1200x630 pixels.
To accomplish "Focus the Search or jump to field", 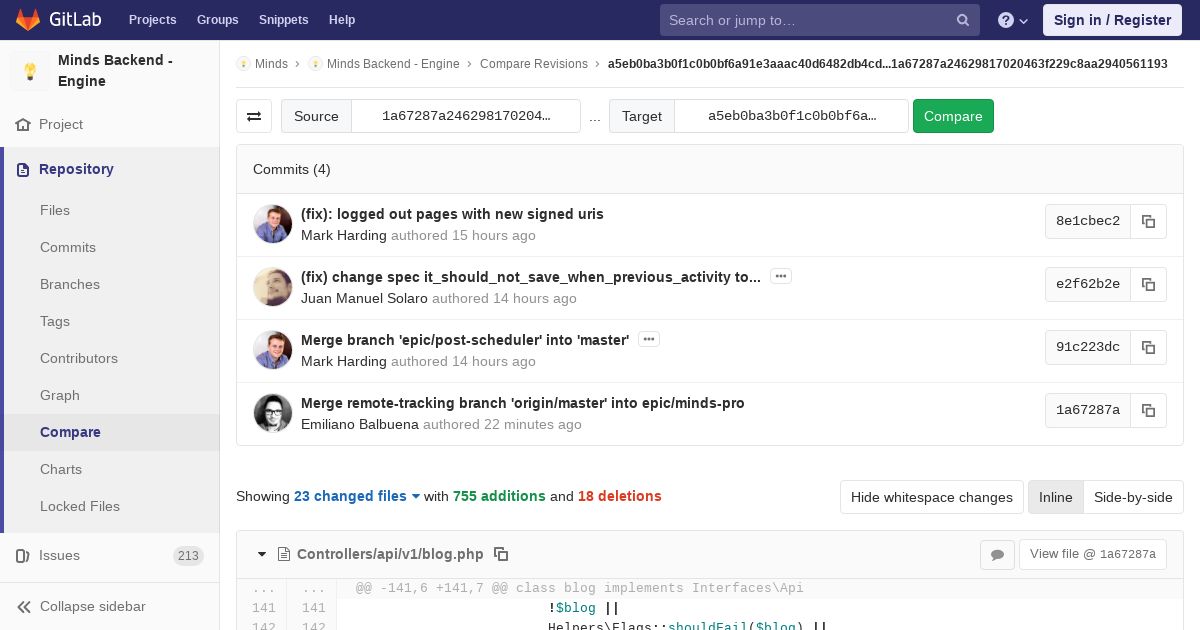I will [x=805, y=20].
